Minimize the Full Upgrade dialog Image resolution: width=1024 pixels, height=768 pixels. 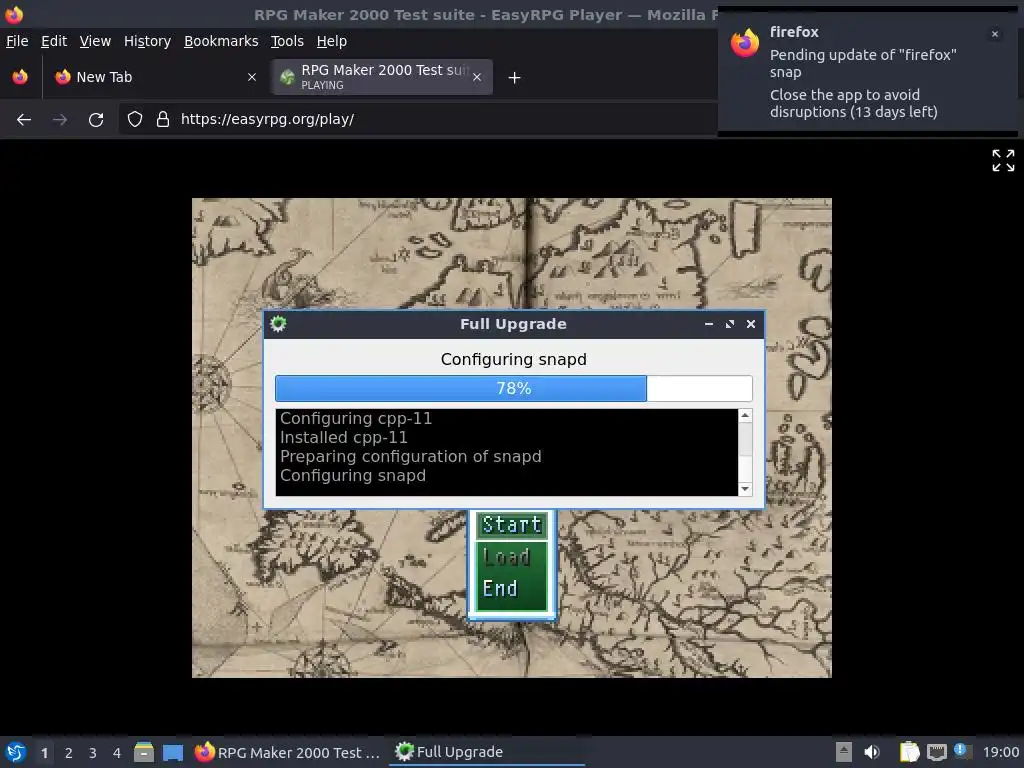[709, 324]
